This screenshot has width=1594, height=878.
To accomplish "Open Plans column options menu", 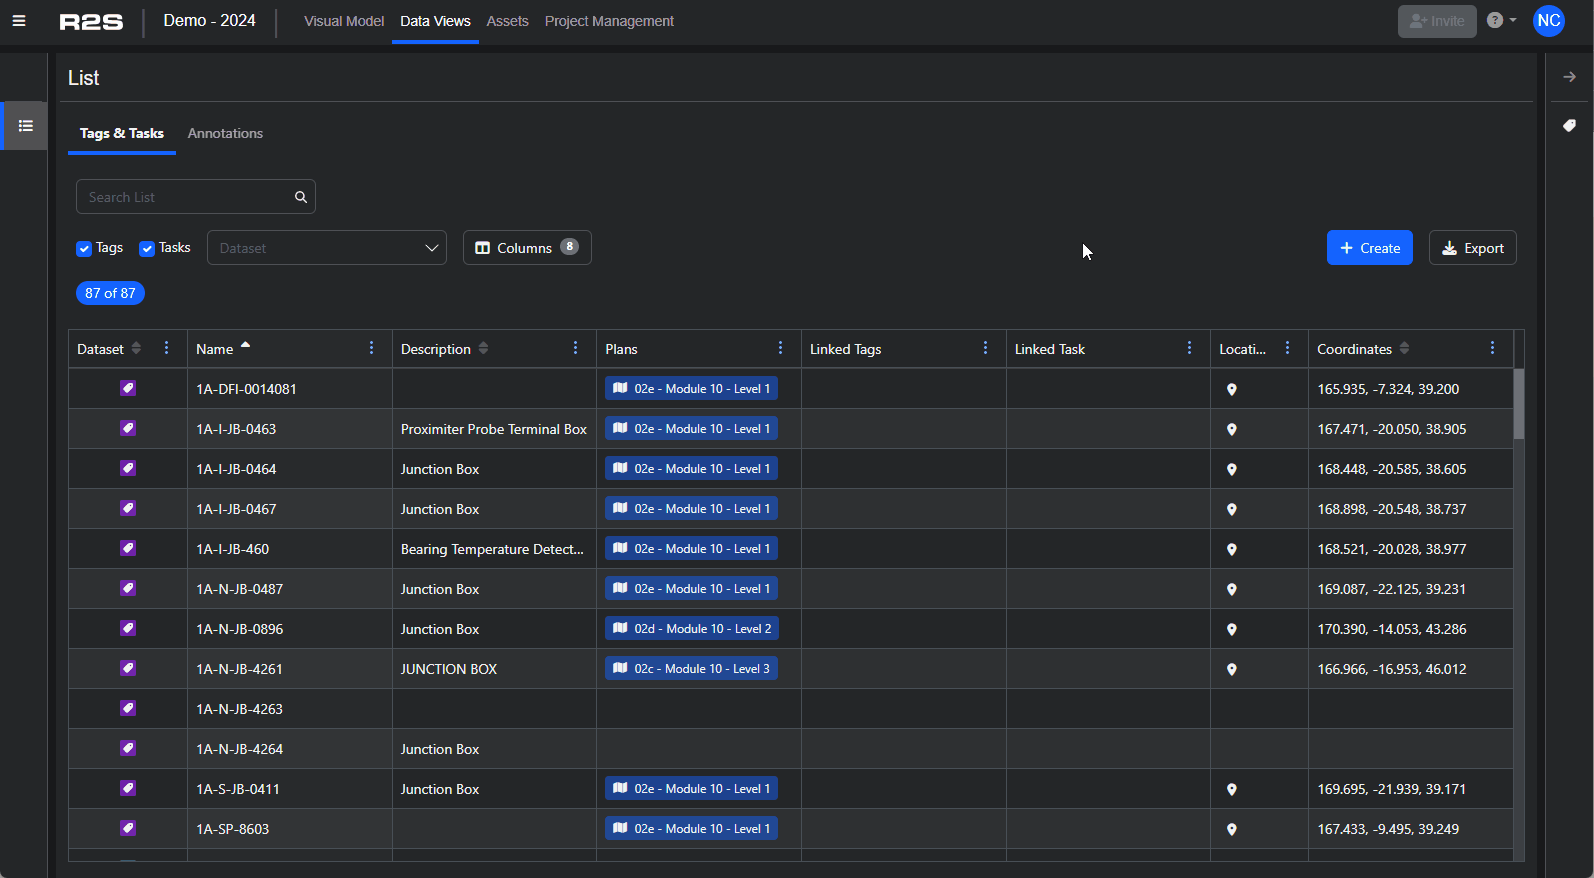I will point(781,348).
